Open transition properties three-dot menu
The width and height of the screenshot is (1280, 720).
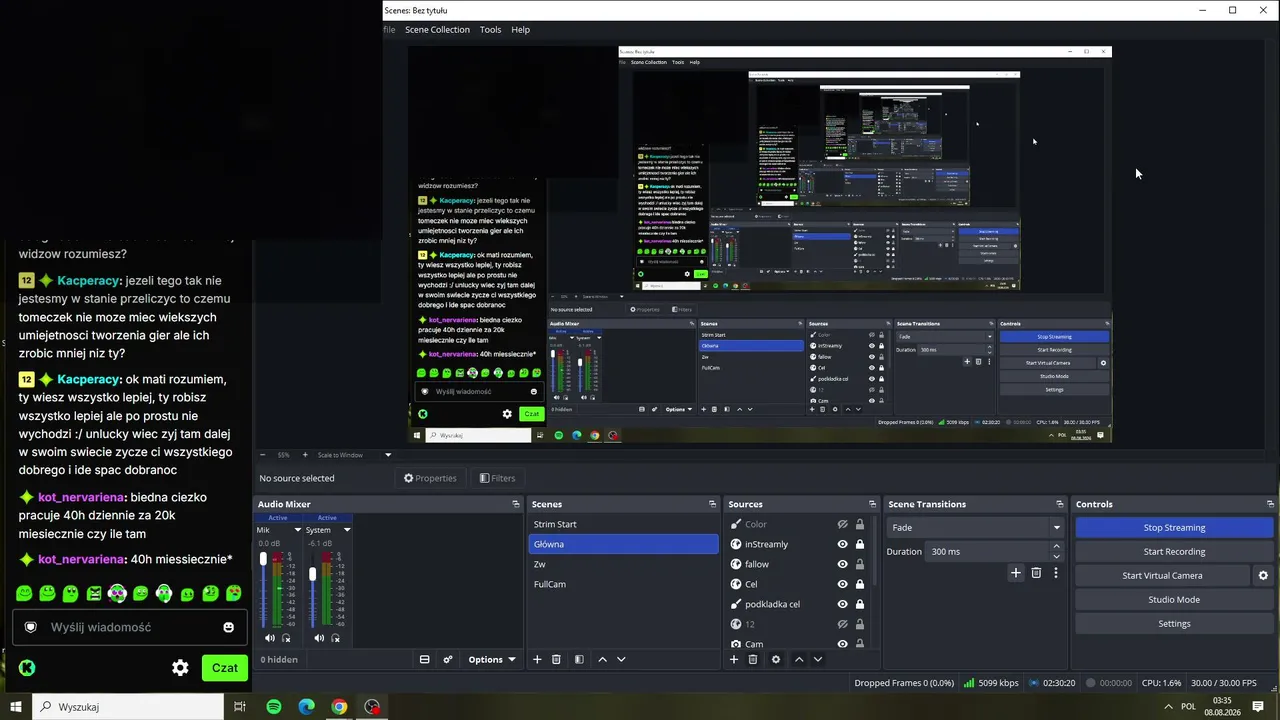1055,573
